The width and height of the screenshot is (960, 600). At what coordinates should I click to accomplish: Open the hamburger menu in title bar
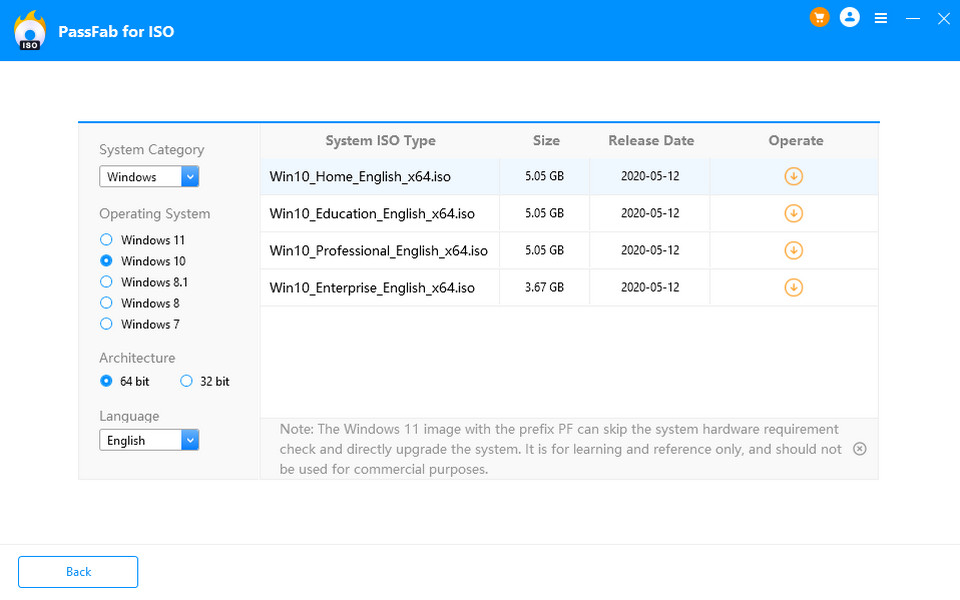881,18
